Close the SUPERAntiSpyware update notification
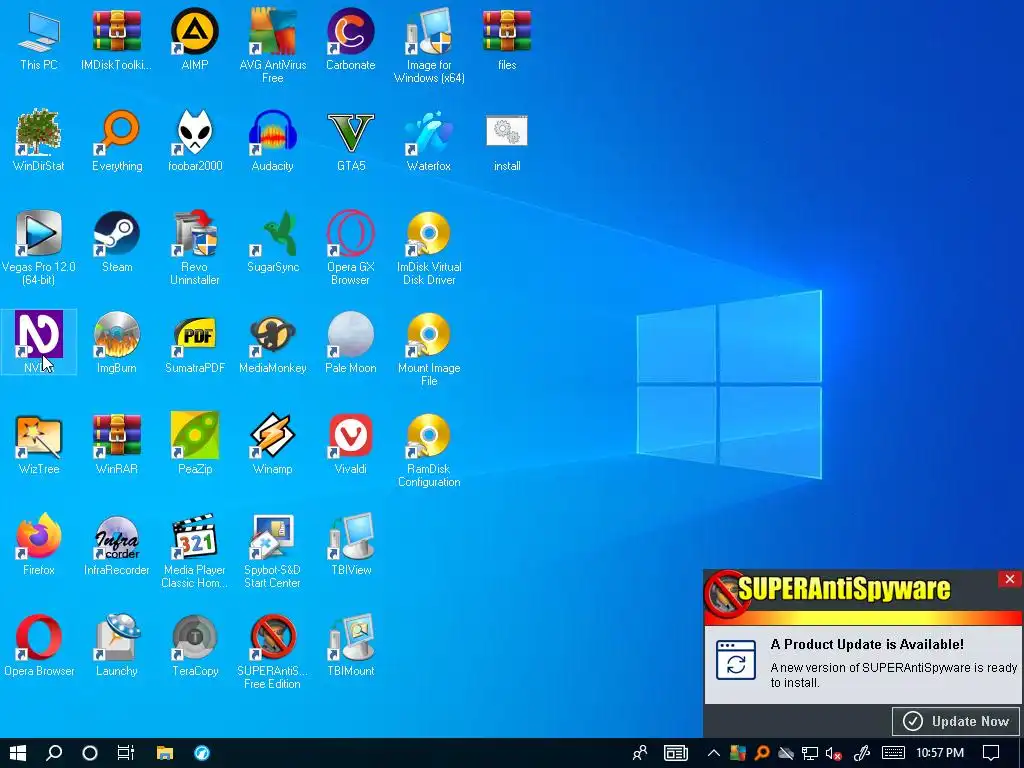Image resolution: width=1024 pixels, height=768 pixels. [1010, 579]
